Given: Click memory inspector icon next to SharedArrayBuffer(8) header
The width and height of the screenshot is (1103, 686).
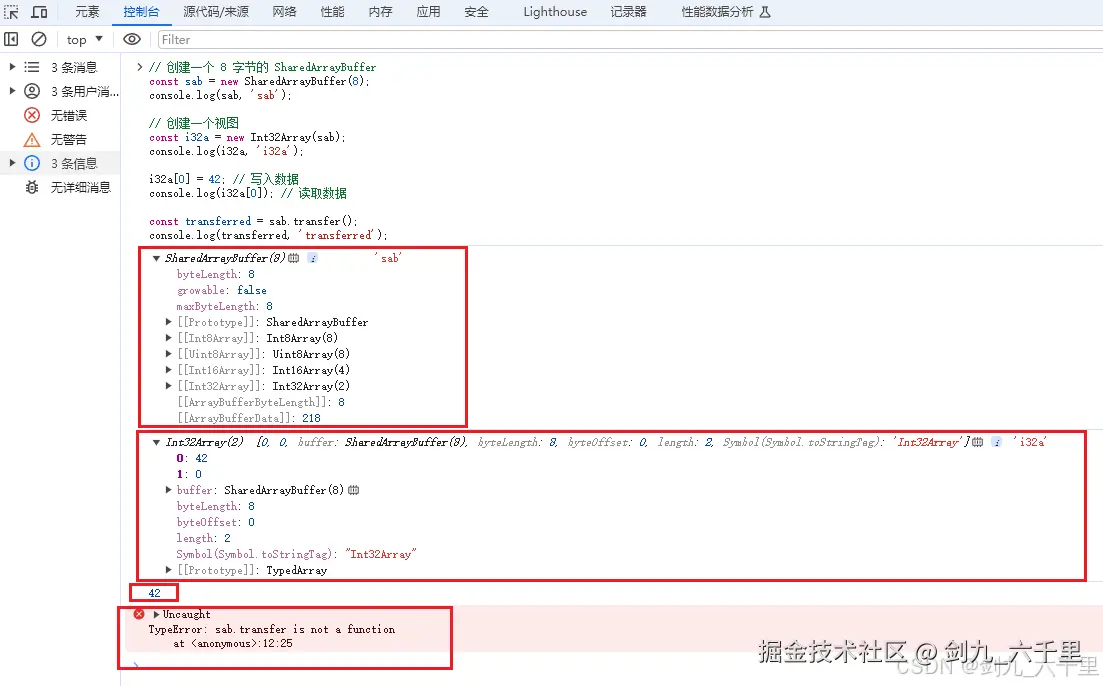Looking at the screenshot, I should point(293,258).
